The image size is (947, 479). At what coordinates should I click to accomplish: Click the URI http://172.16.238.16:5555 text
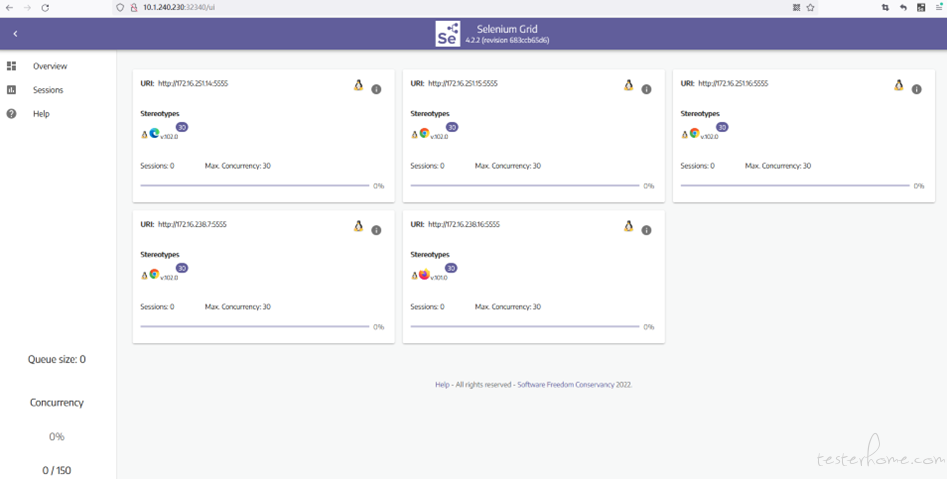click(464, 224)
